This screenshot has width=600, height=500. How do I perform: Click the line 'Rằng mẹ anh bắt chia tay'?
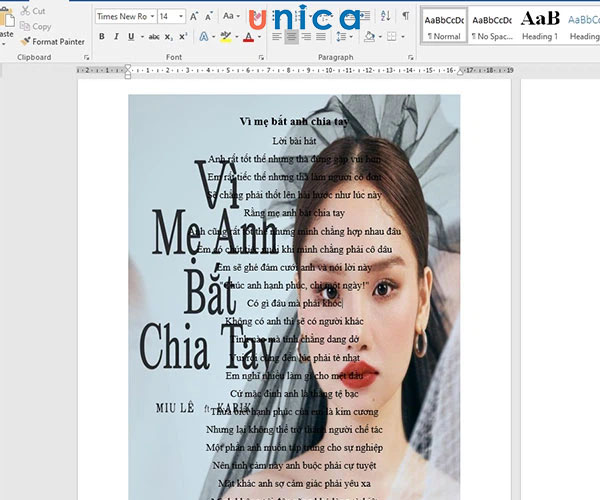tap(294, 213)
